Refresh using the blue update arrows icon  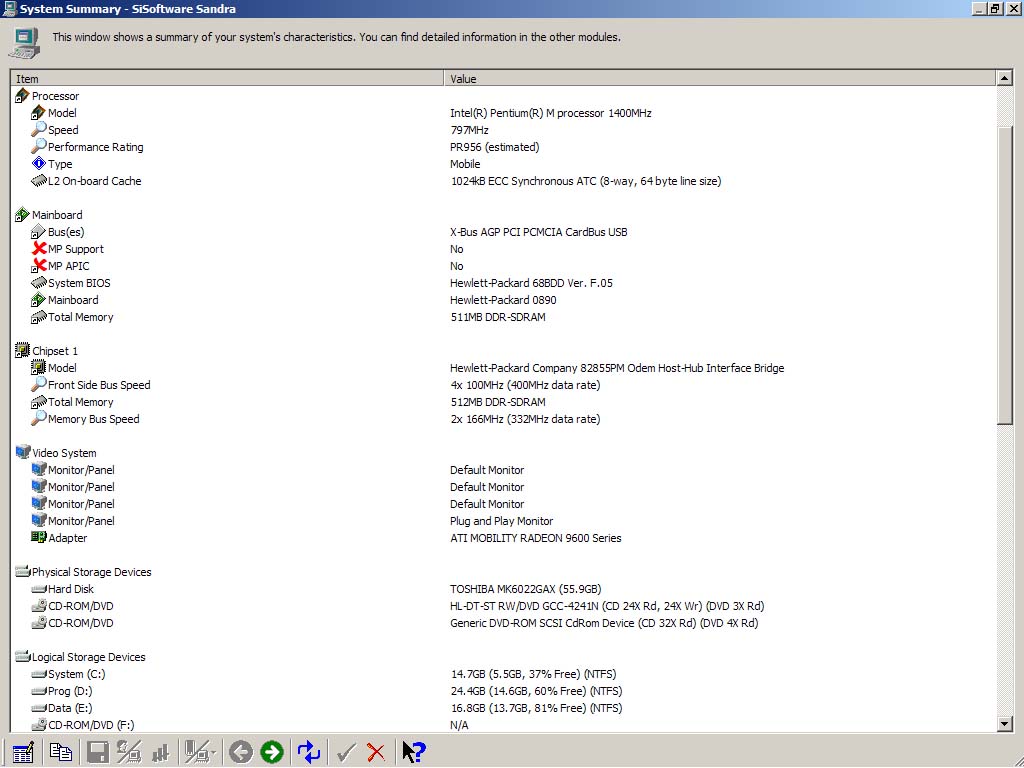(x=308, y=752)
